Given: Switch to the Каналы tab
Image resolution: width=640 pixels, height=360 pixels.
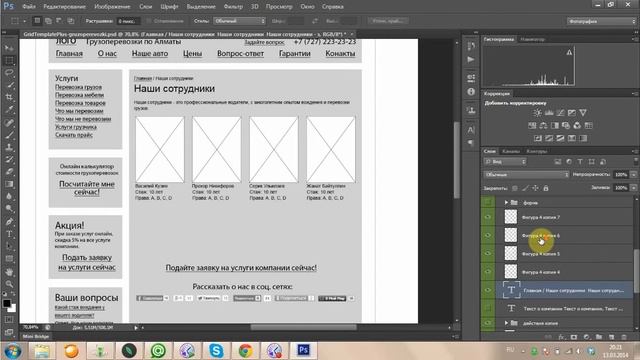Looking at the screenshot, I should [x=511, y=151].
